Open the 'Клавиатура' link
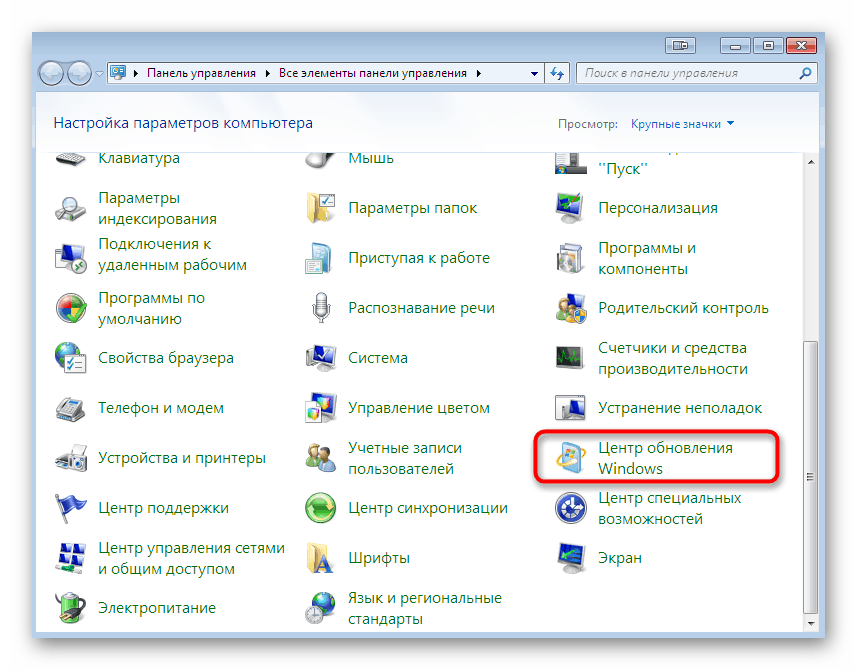The height and width of the screenshot is (670, 857). (x=139, y=158)
